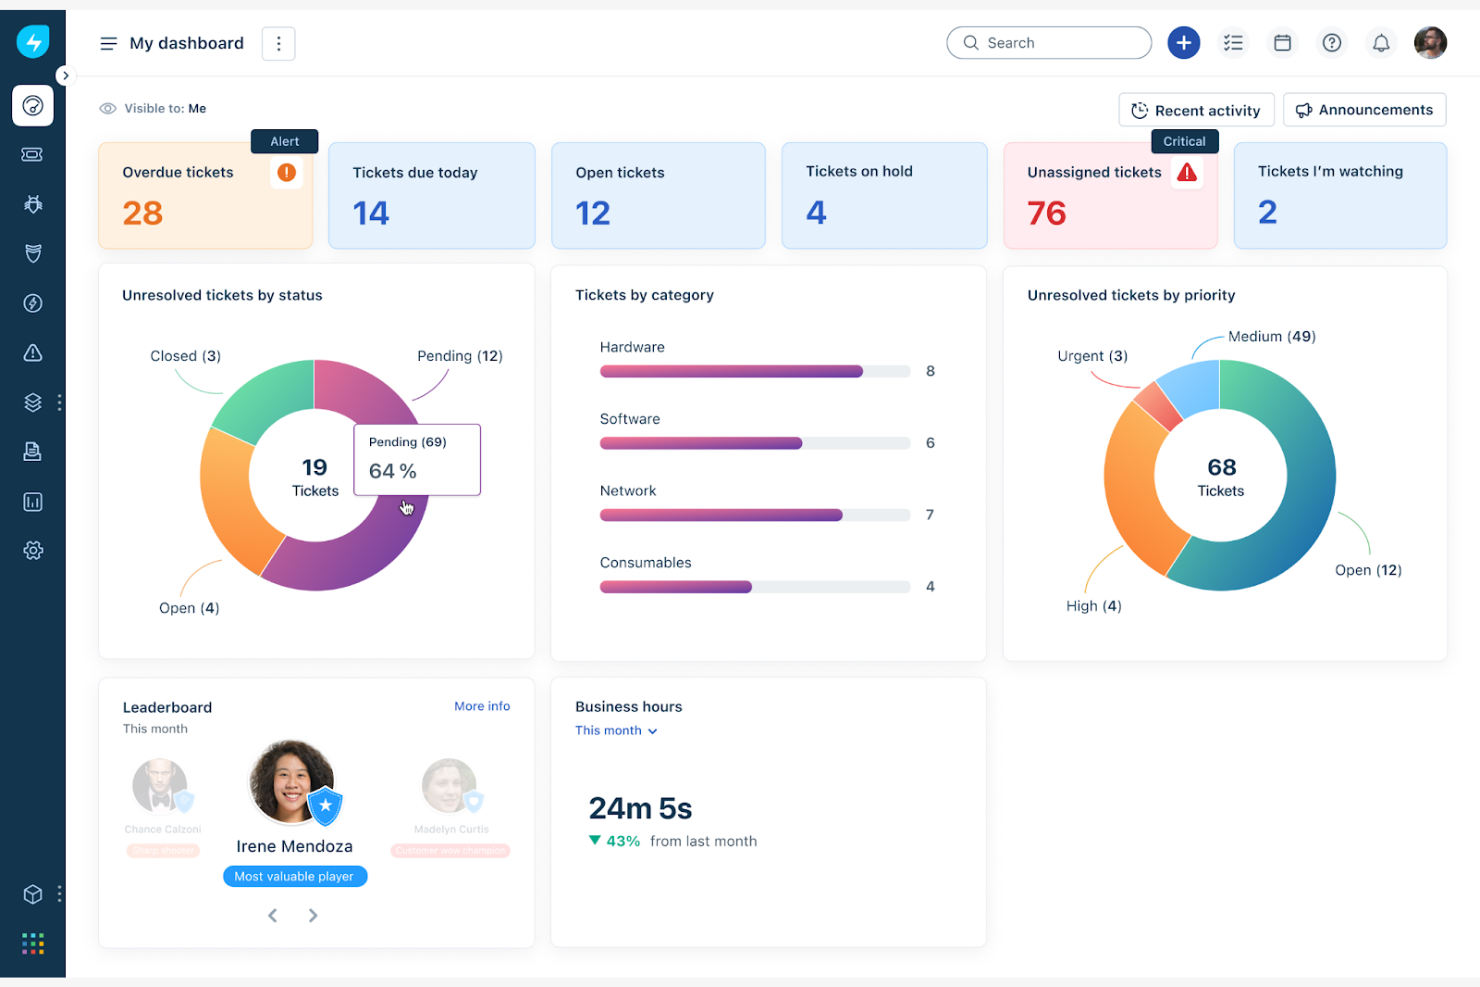
Task: Open the Announcements panel
Action: pyautogui.click(x=1364, y=109)
